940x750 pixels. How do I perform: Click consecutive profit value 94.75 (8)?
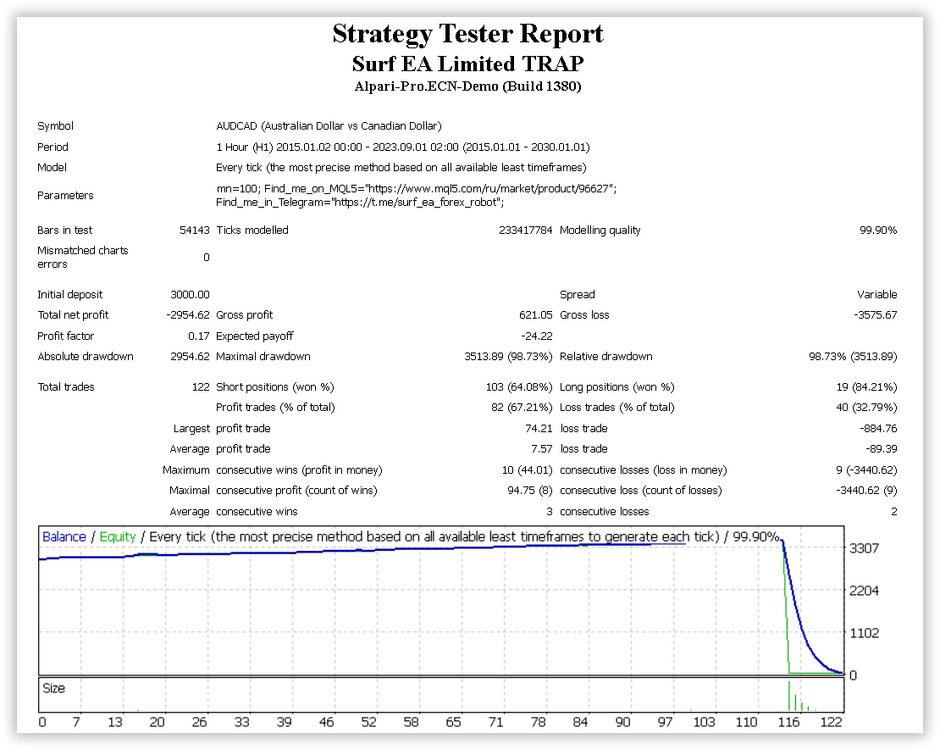(x=530, y=490)
